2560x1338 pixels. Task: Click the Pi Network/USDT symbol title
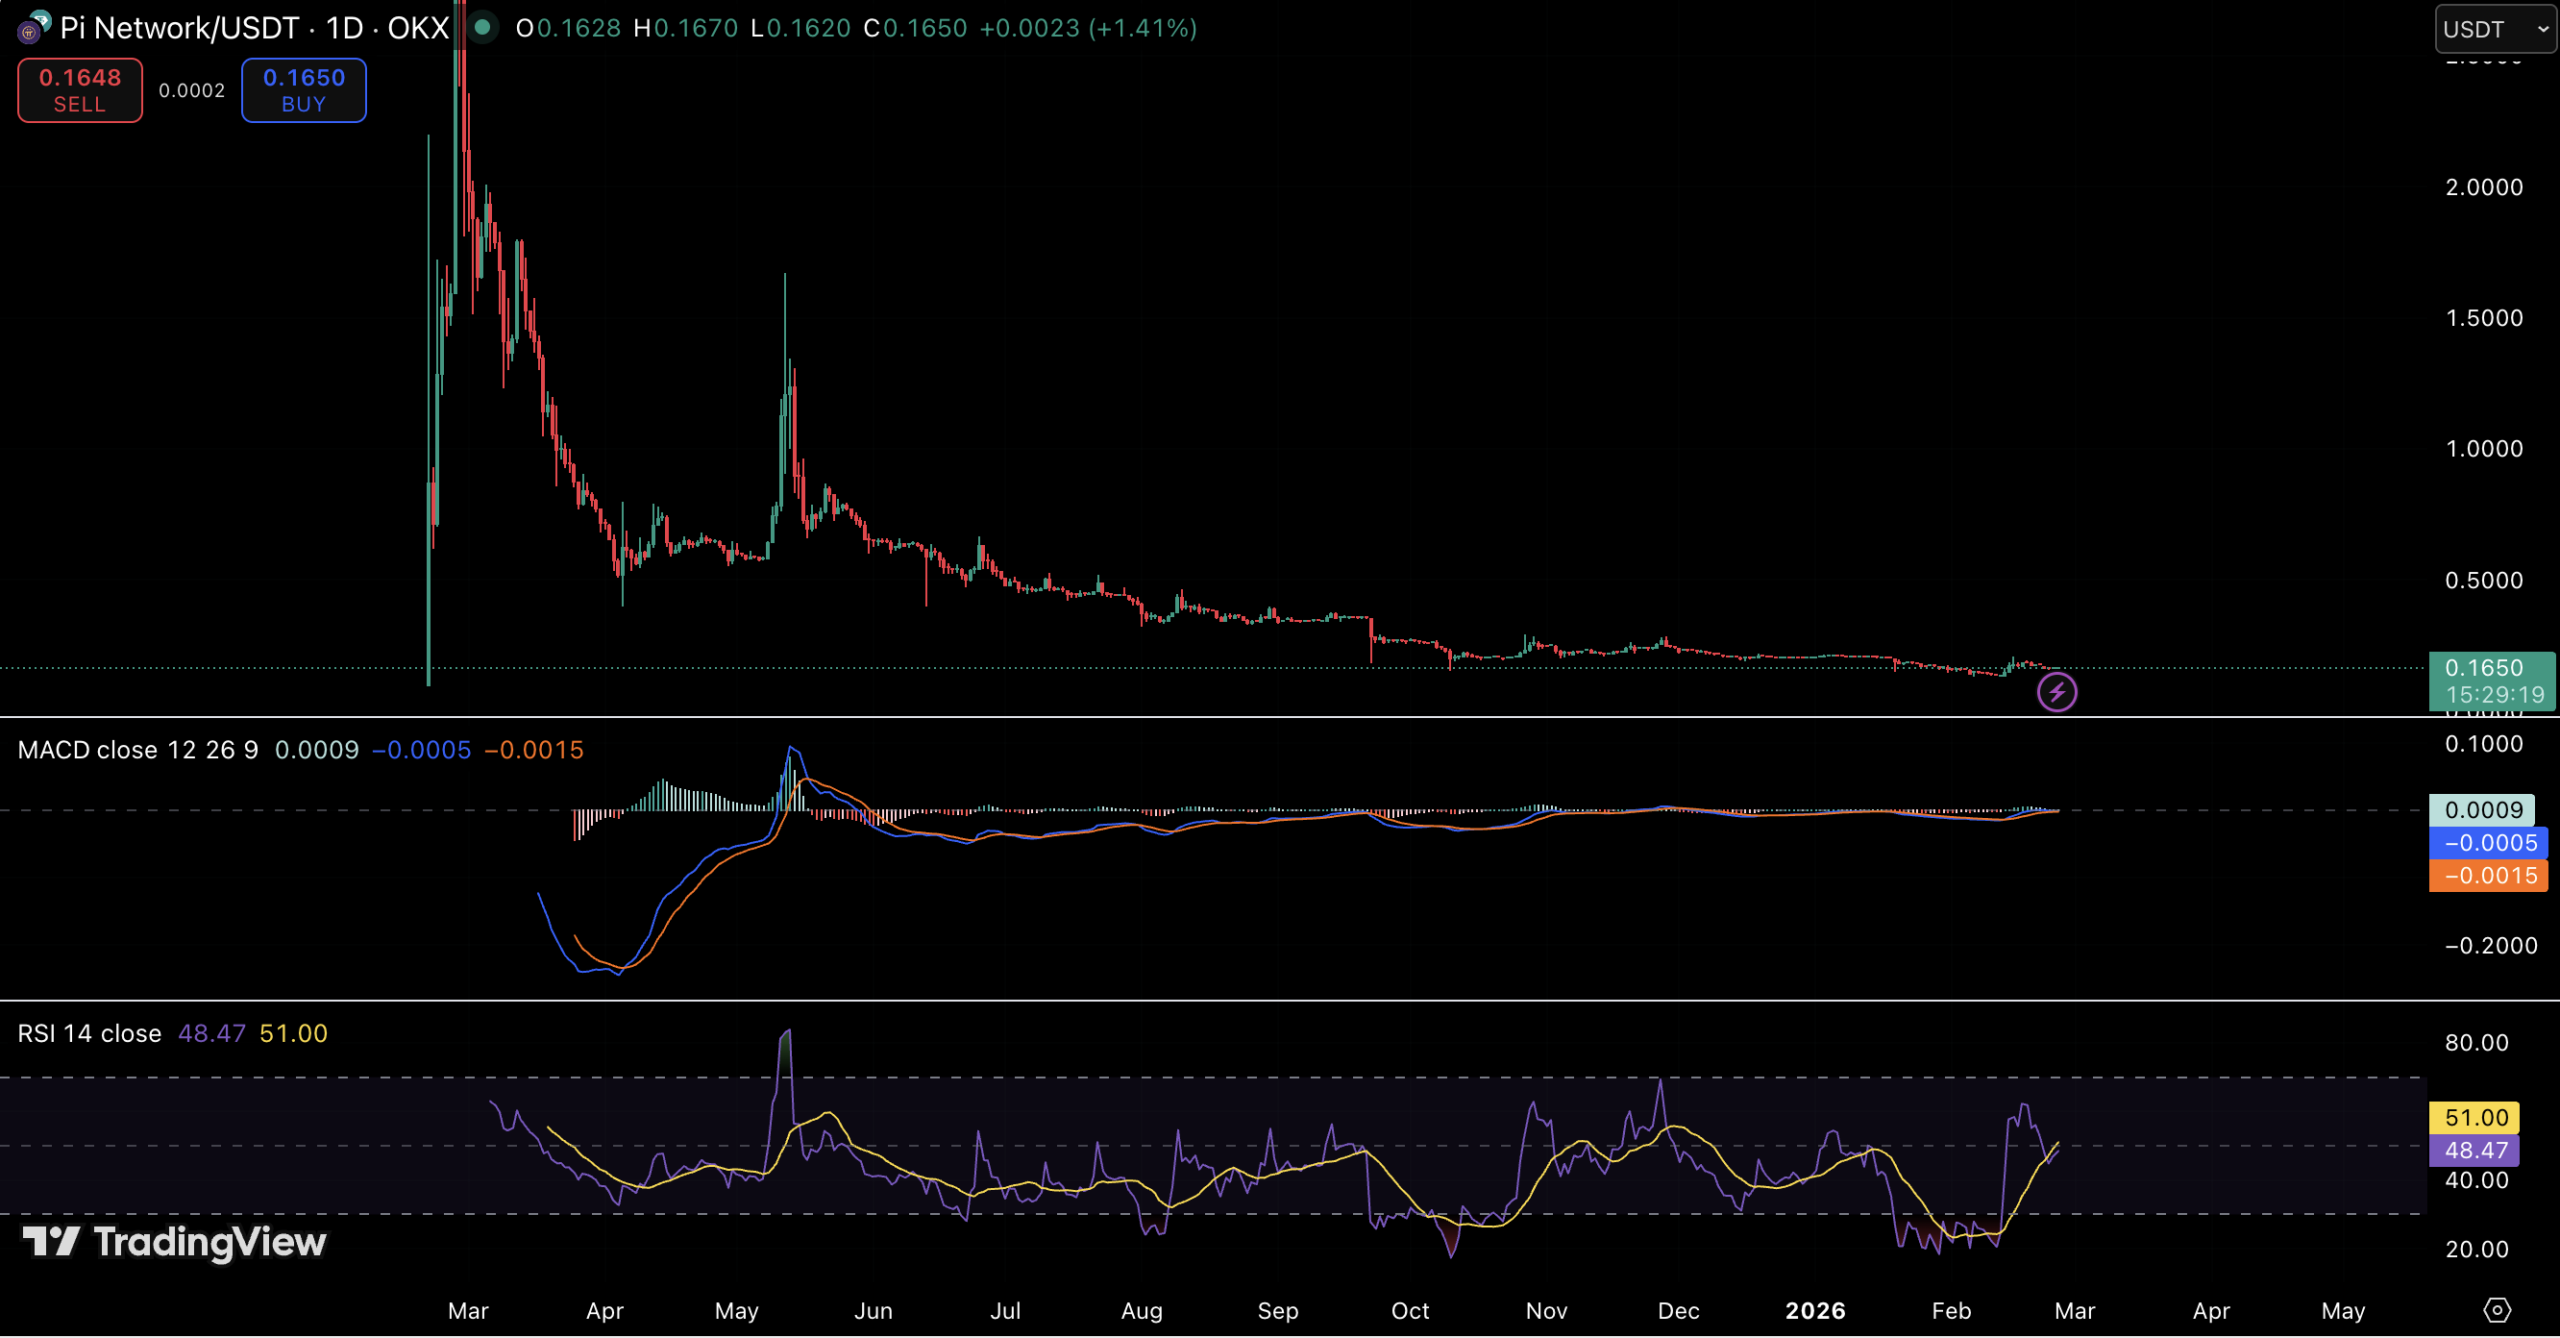pos(178,28)
